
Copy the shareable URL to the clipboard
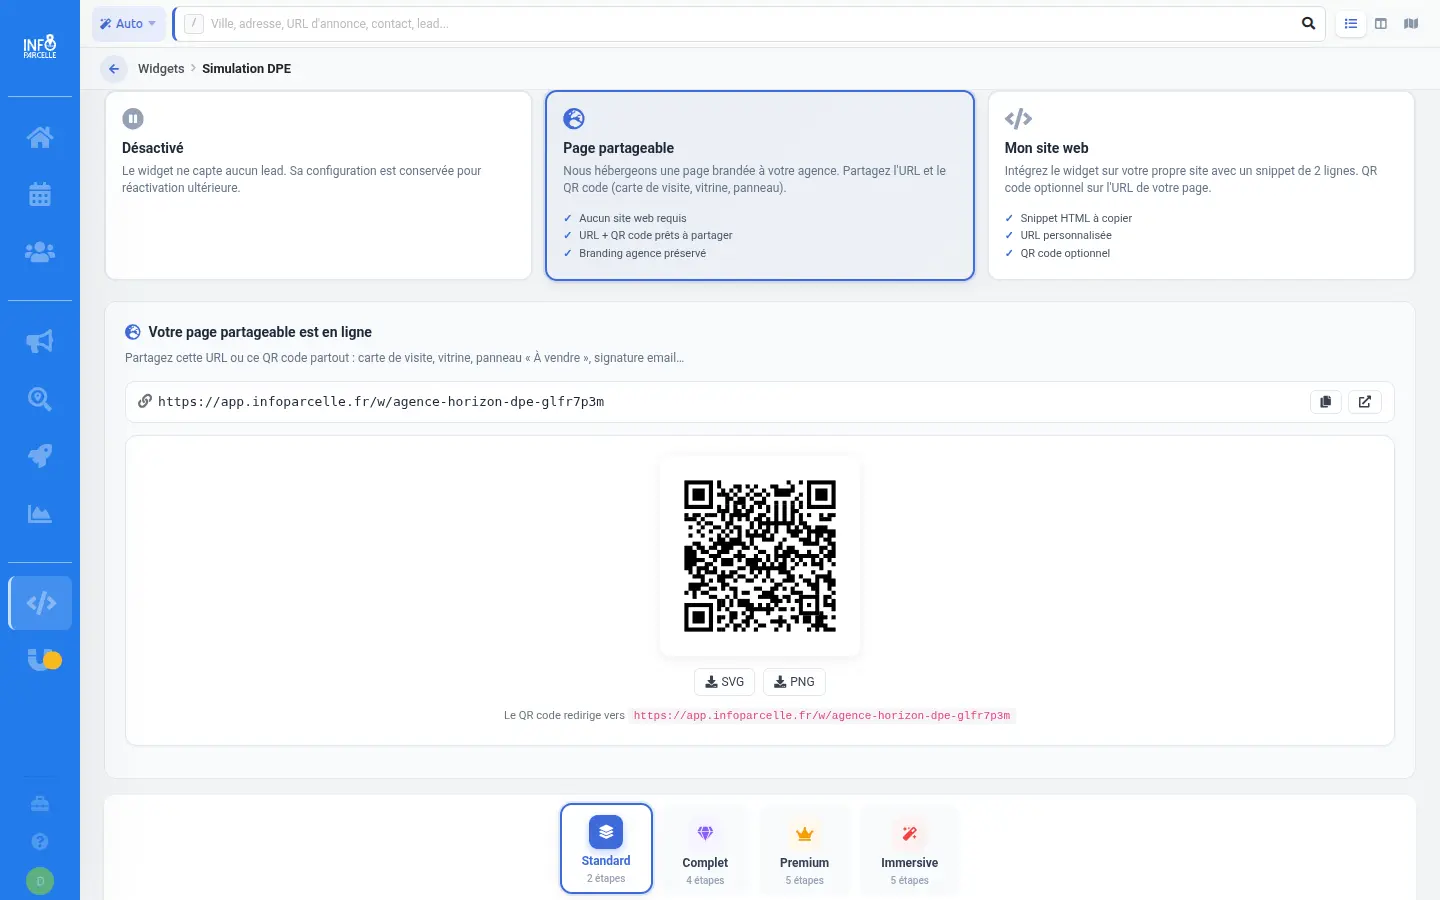pyautogui.click(x=1325, y=401)
